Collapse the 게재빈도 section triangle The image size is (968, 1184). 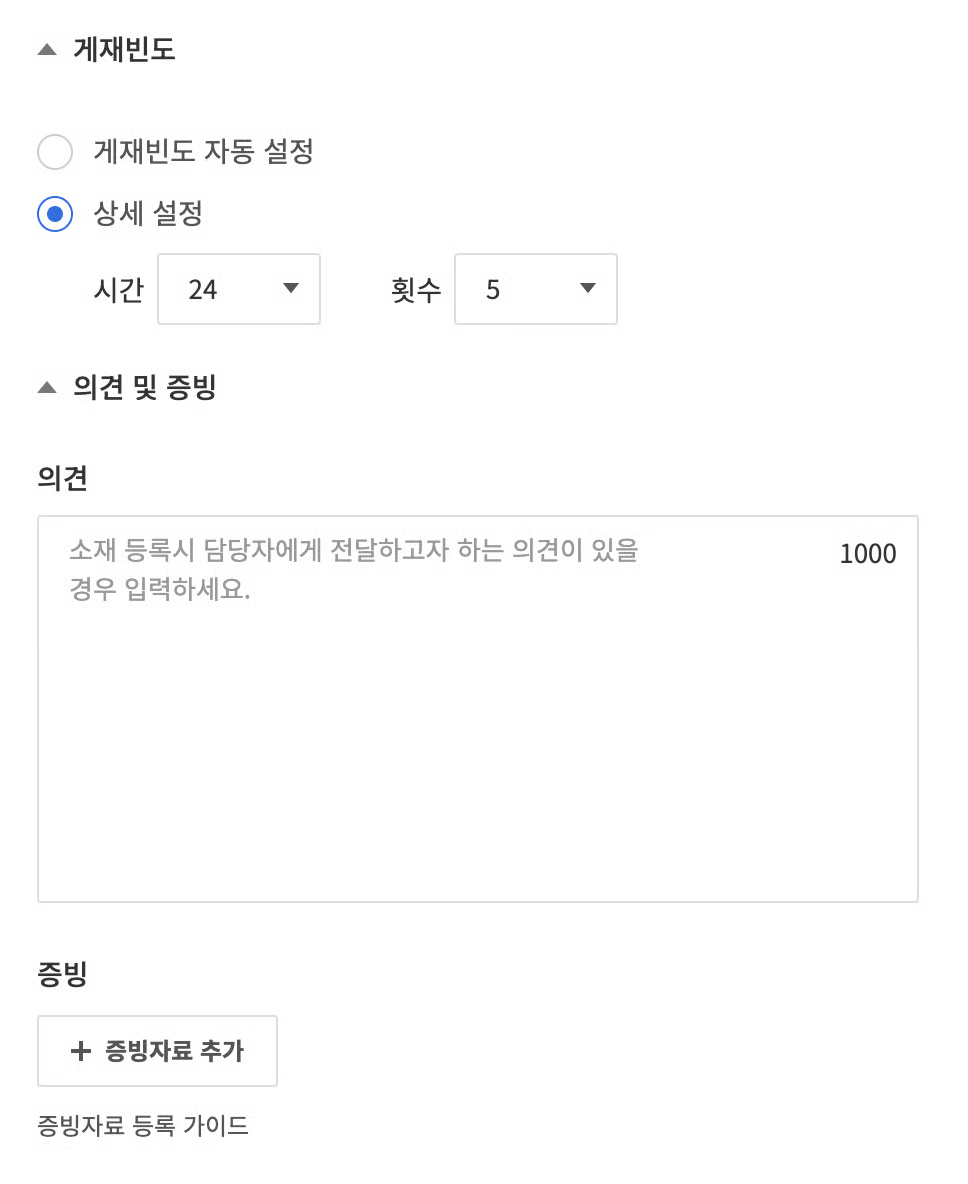point(47,49)
